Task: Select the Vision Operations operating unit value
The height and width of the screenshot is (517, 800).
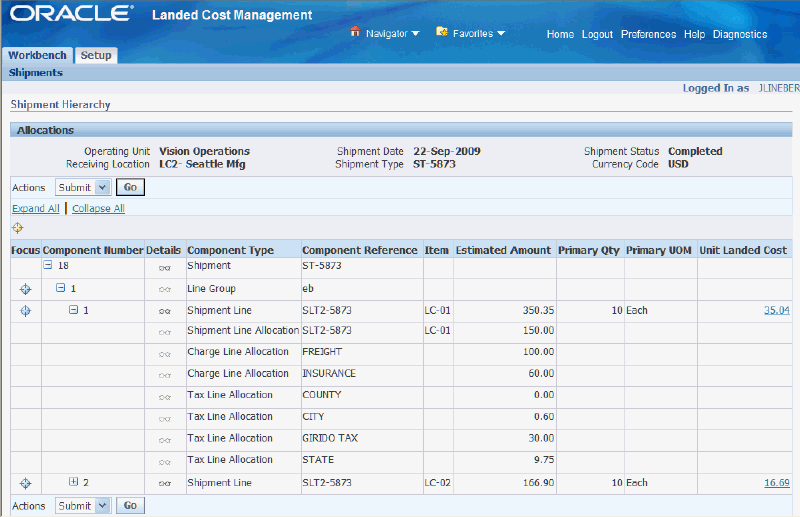Action: click(x=205, y=151)
